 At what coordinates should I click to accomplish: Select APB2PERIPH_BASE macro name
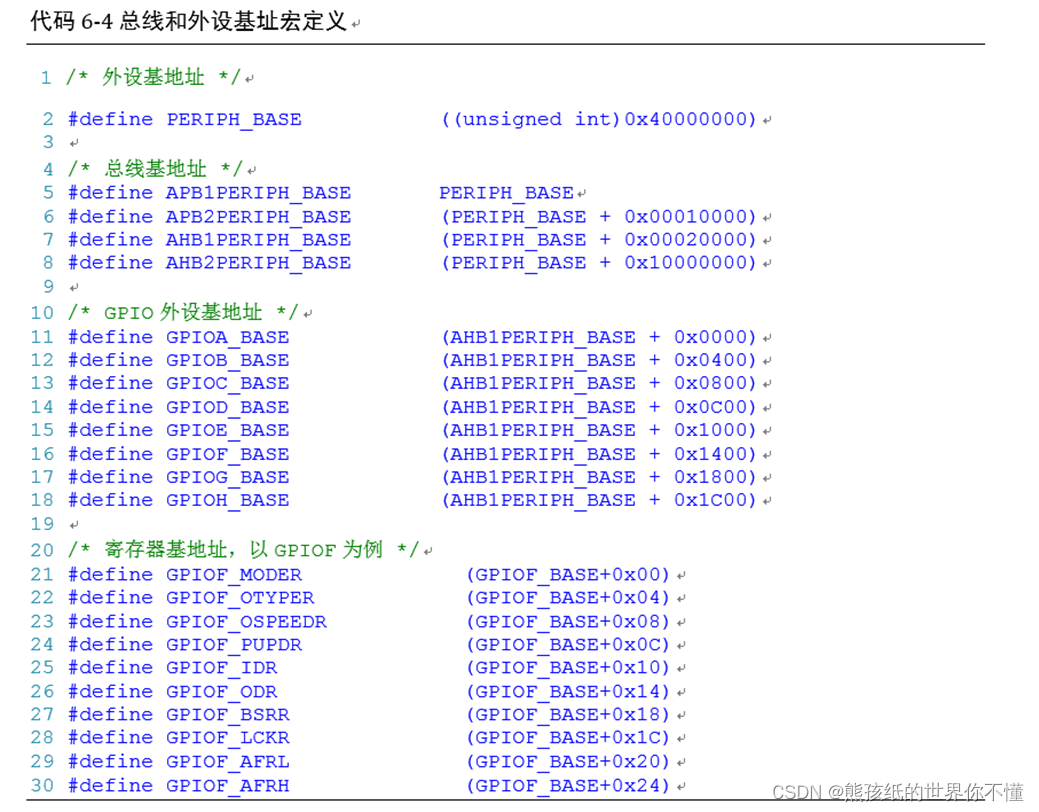pos(258,217)
